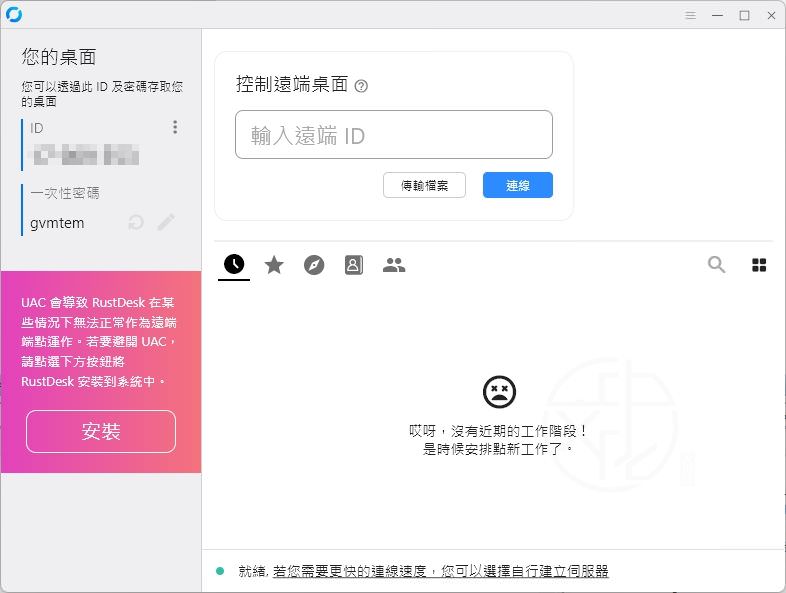
Task: Click the help icon beside 控制遠端桌面
Action: pos(361,86)
